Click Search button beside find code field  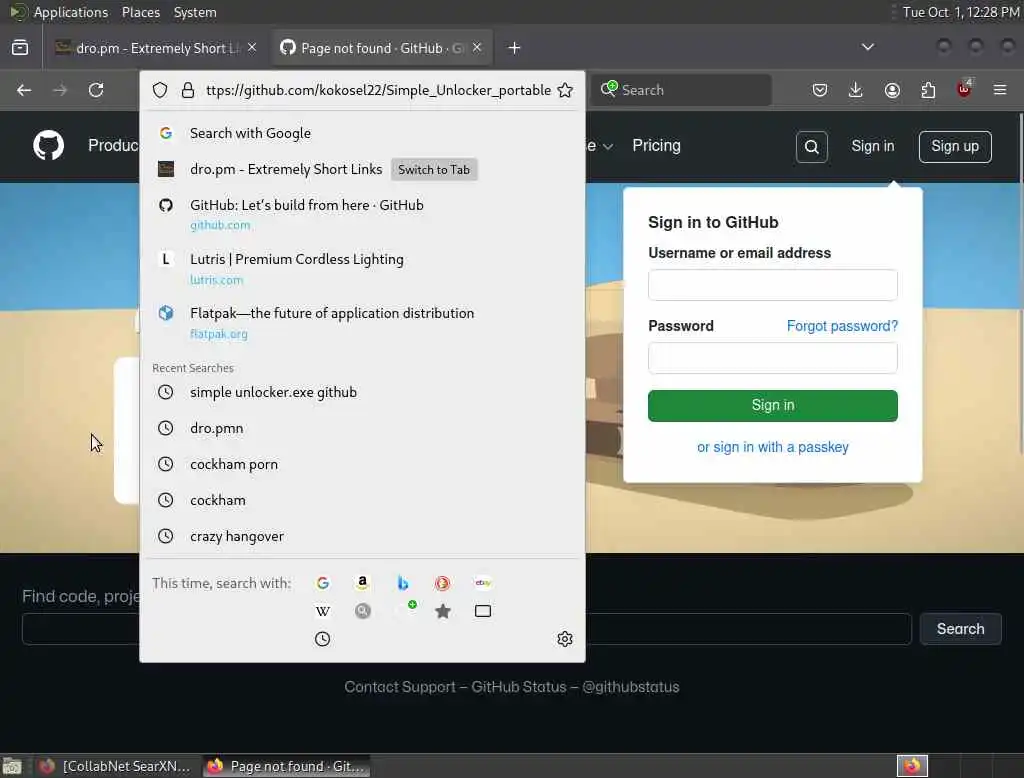[x=960, y=628]
